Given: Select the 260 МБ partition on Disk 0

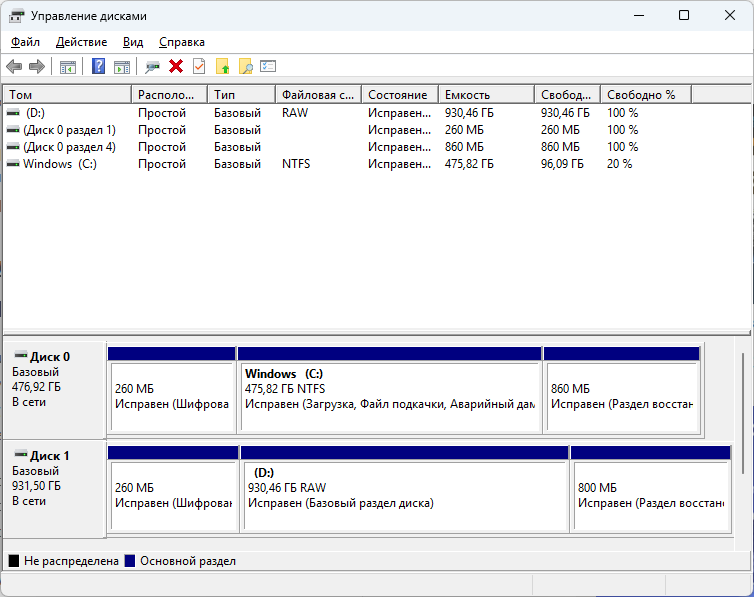Looking at the screenshot, I should coord(172,390).
